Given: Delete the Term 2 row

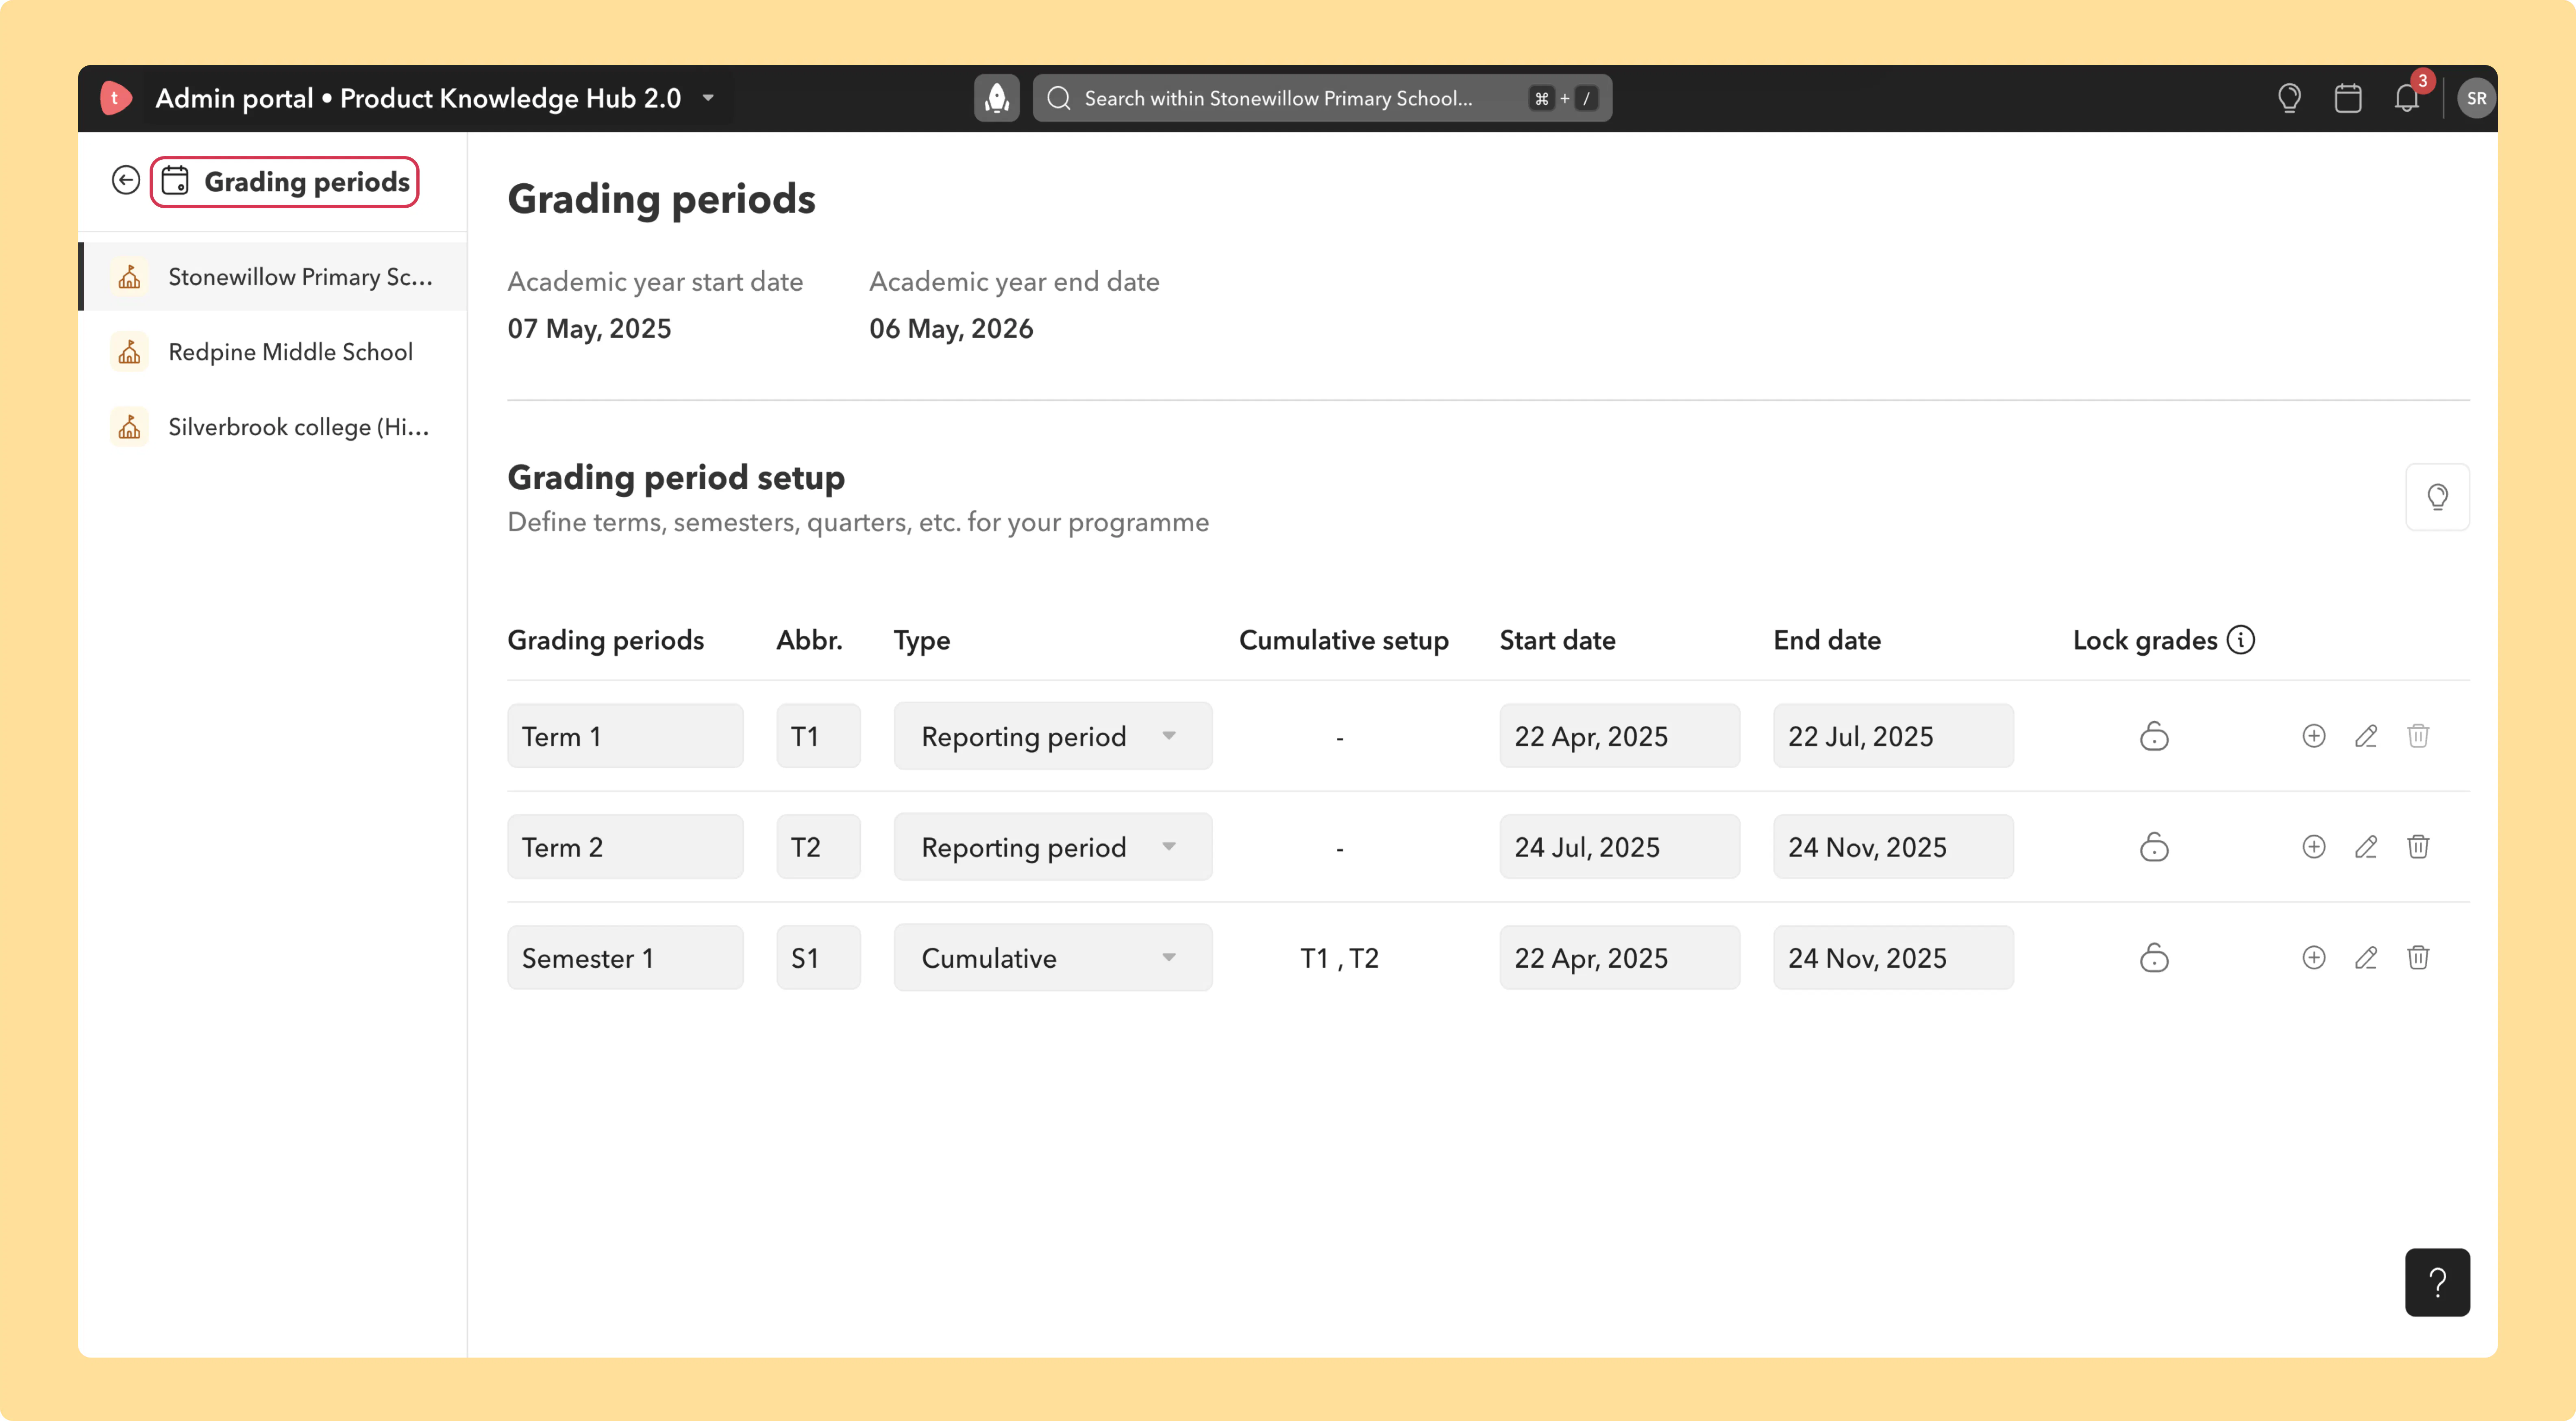Looking at the screenshot, I should 2418,847.
